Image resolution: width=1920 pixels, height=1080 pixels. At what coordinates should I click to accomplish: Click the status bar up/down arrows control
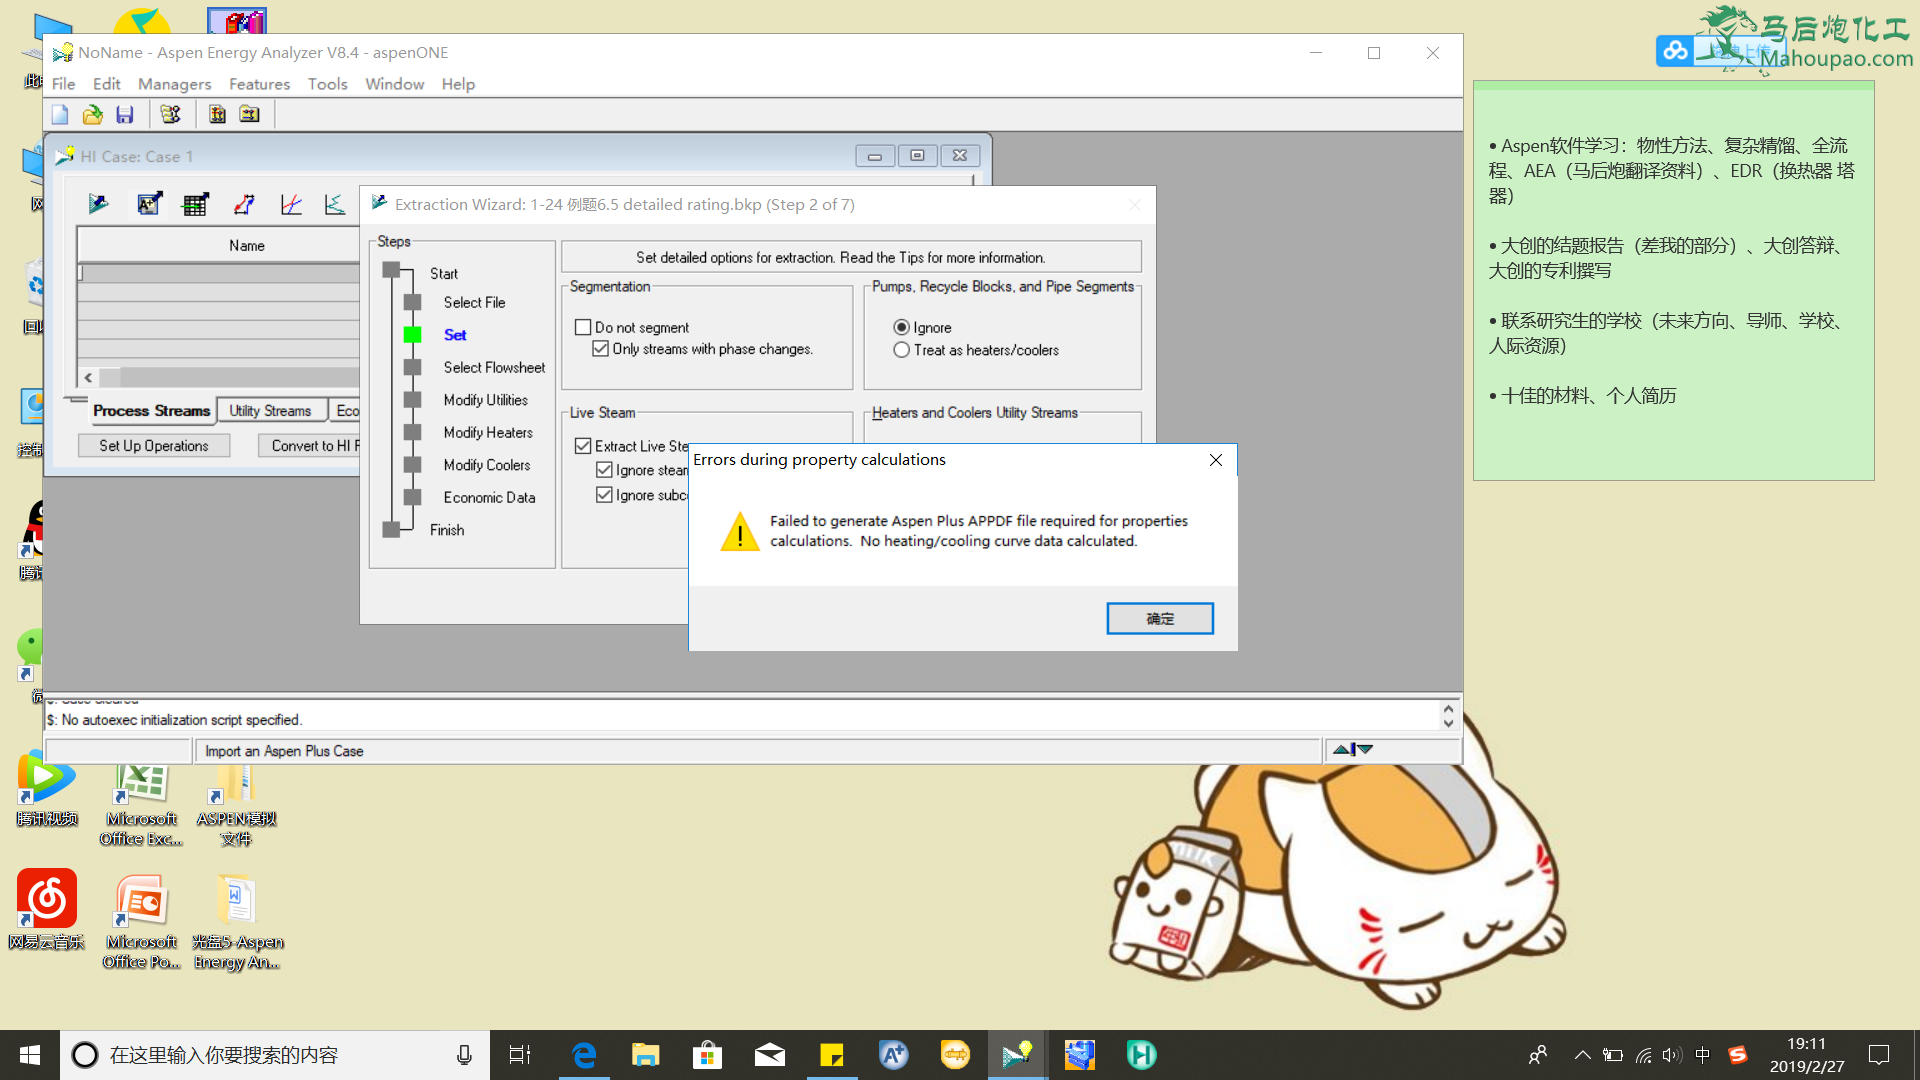click(1353, 750)
